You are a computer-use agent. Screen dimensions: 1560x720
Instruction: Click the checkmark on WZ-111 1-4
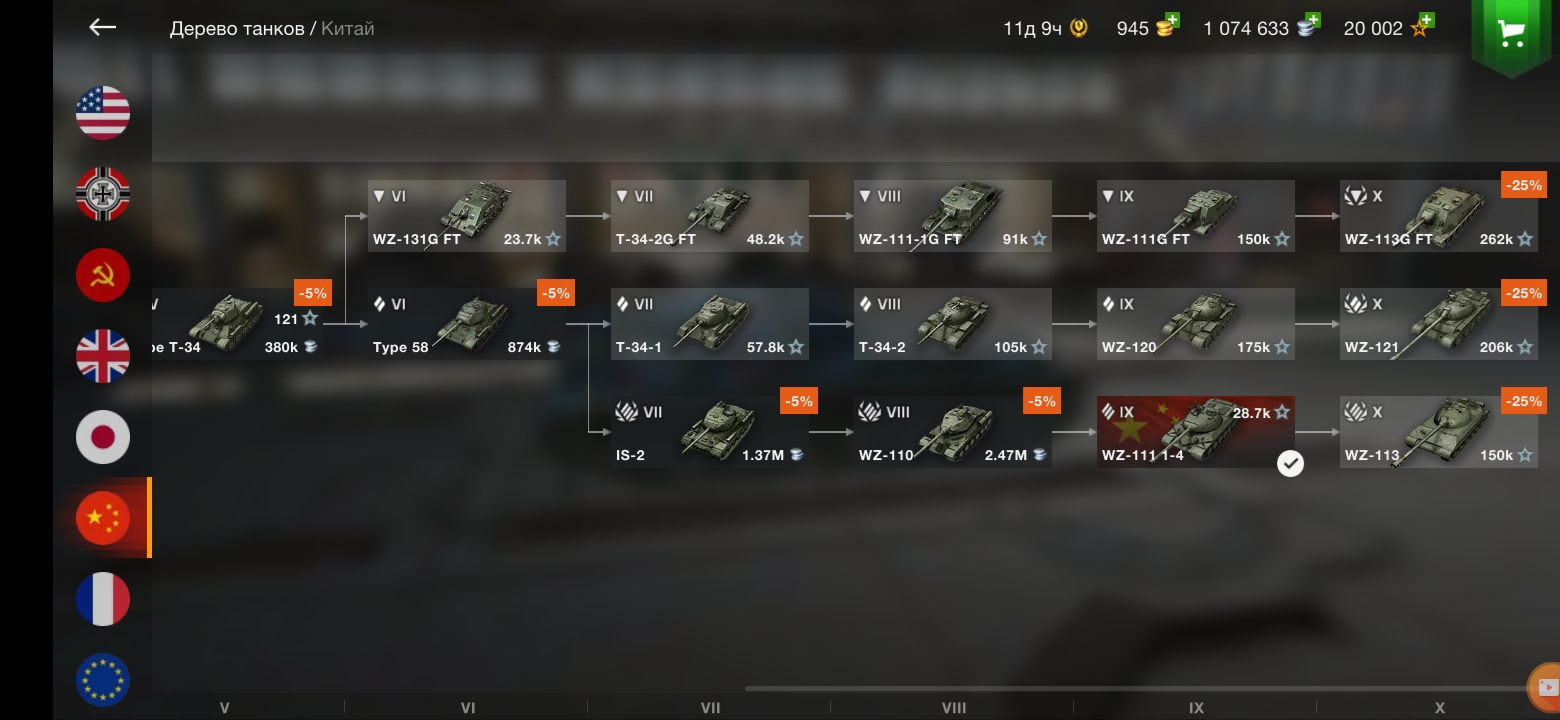point(1291,464)
